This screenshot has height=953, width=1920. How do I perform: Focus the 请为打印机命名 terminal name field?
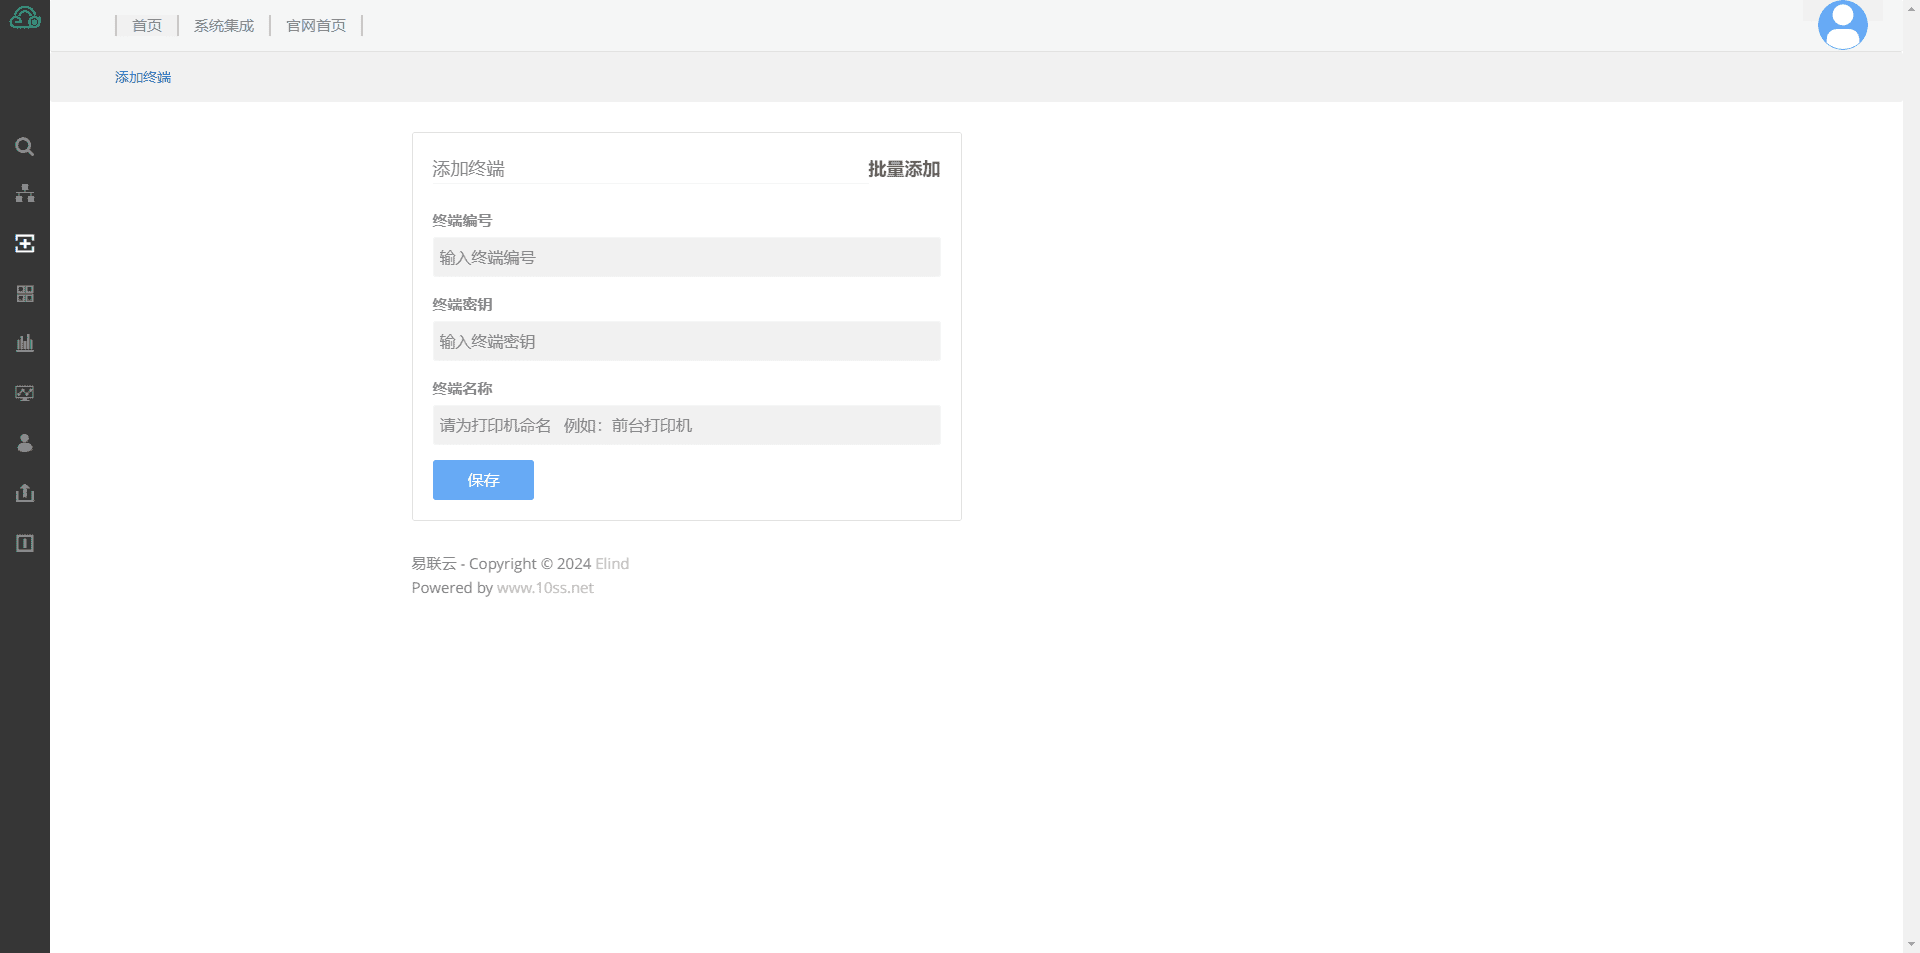point(687,425)
